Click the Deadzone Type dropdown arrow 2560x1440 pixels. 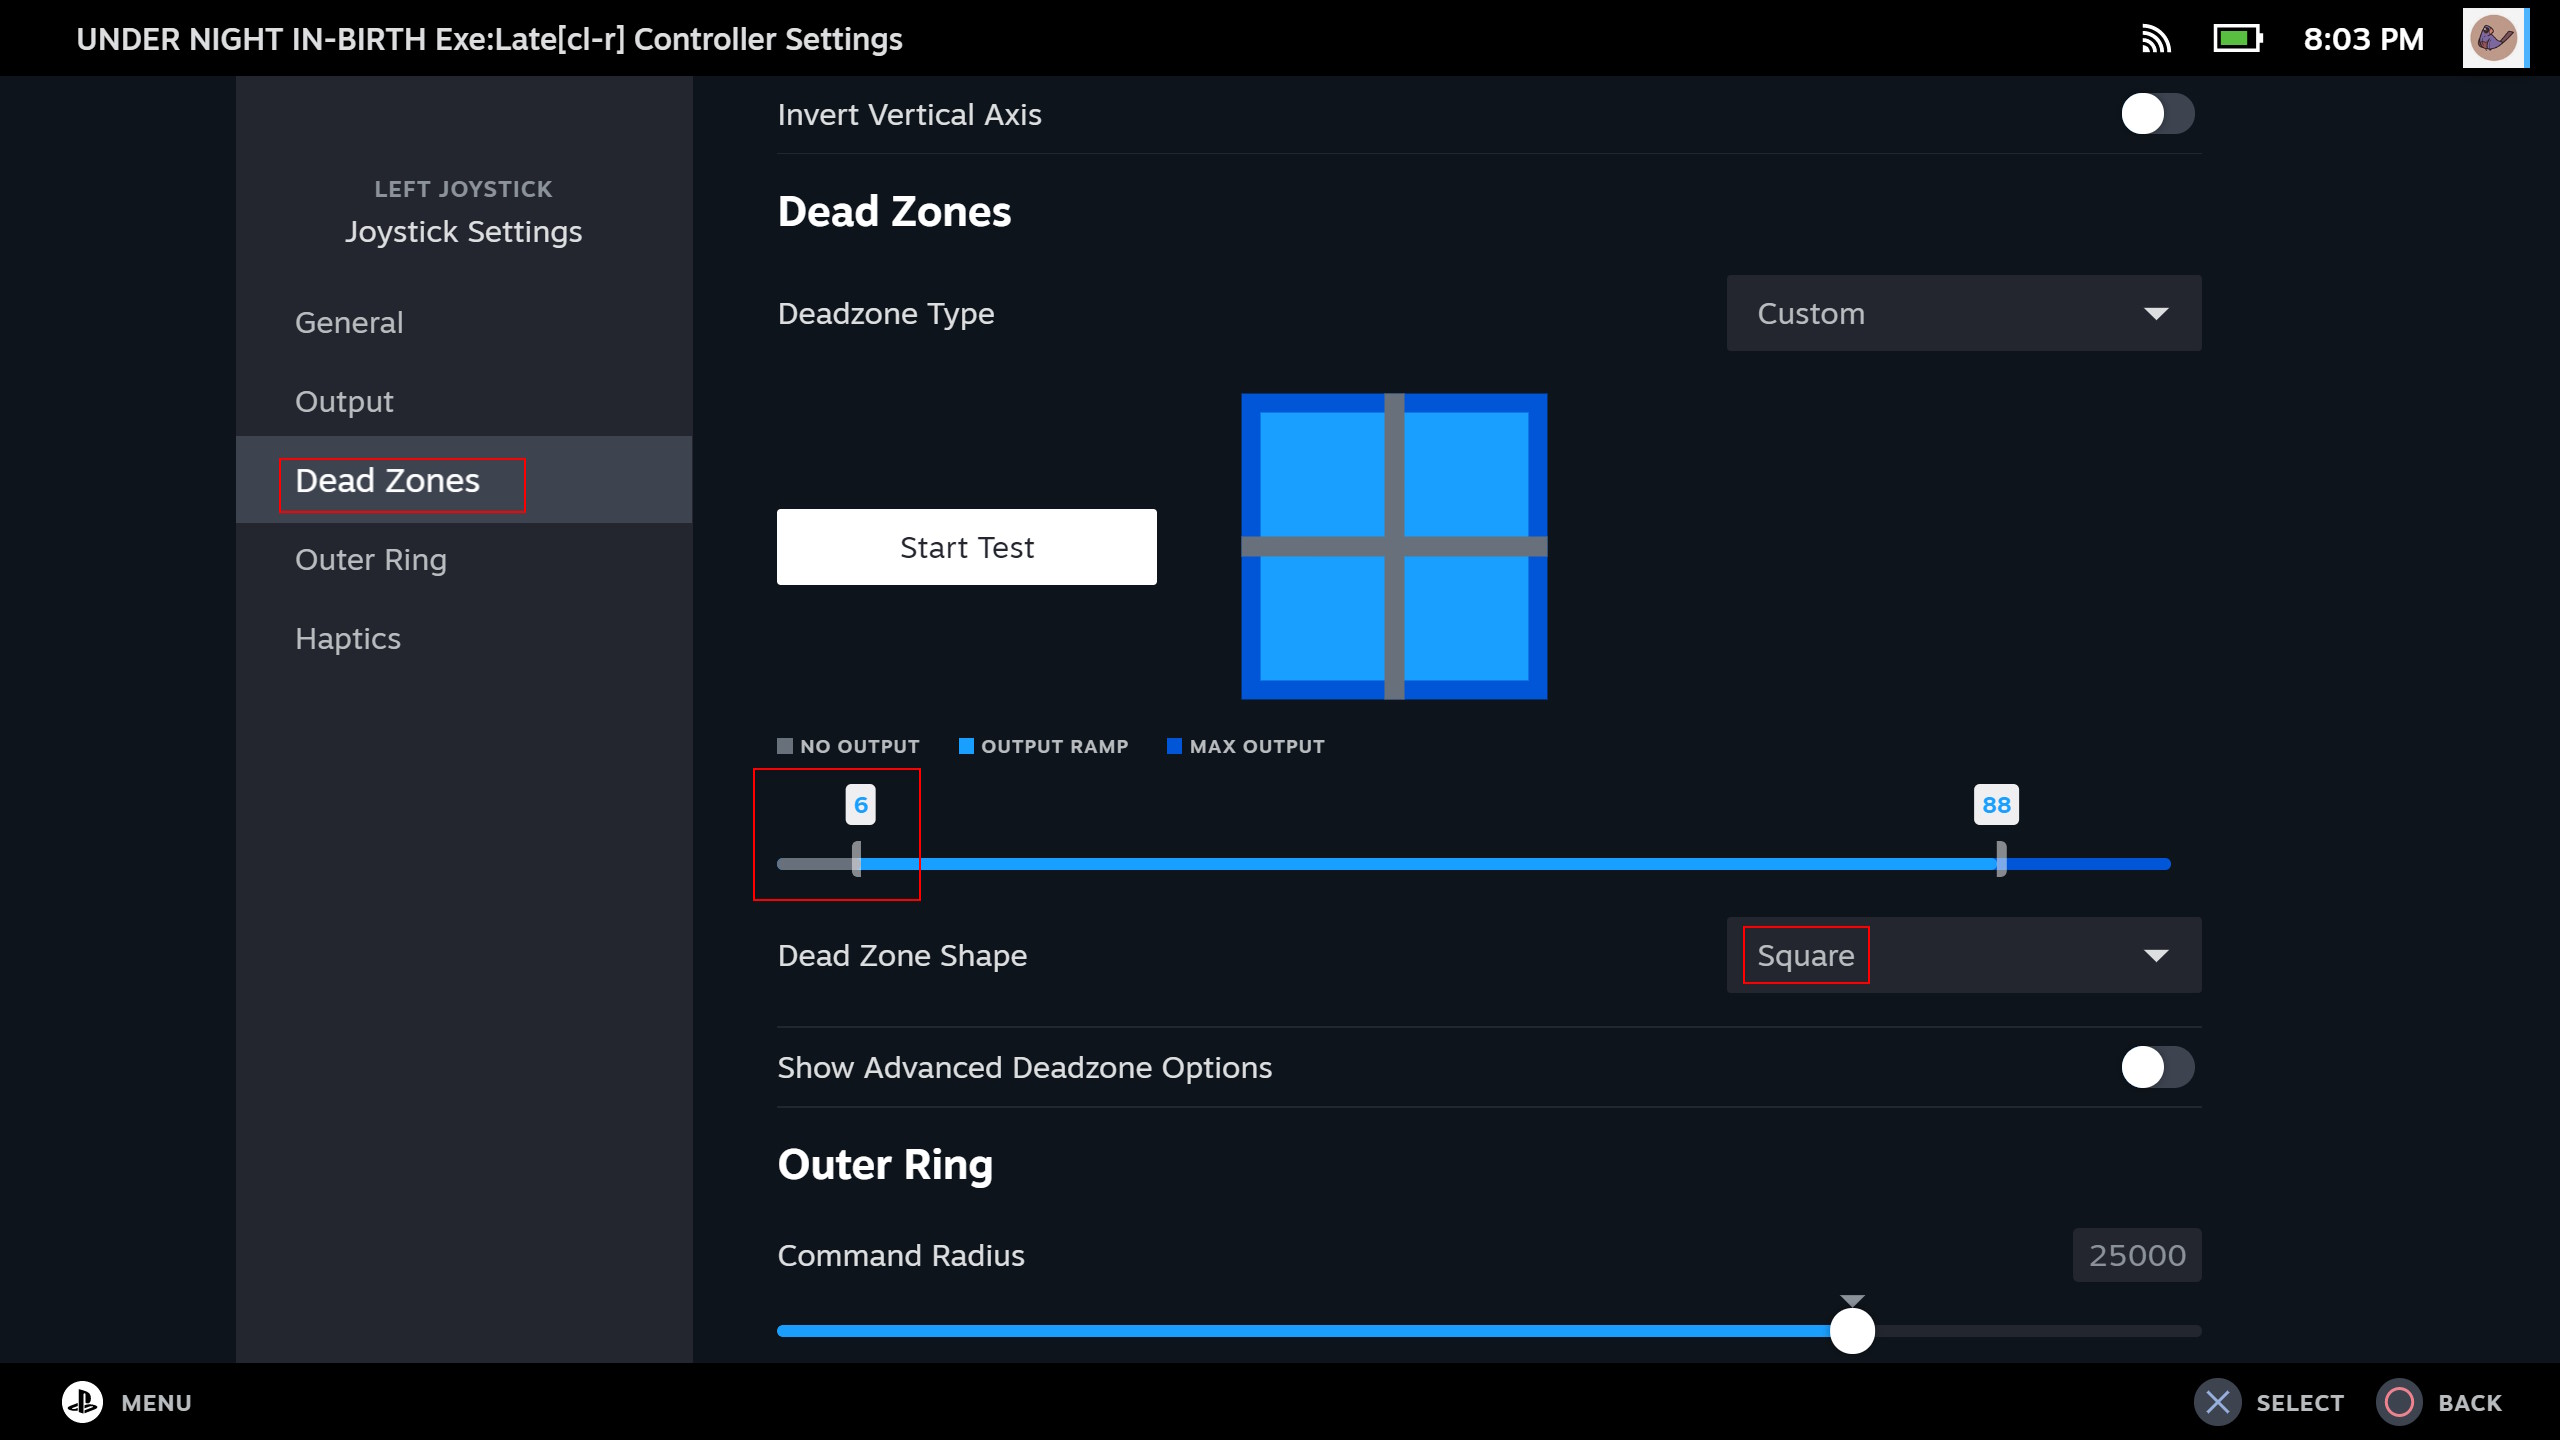point(2156,314)
